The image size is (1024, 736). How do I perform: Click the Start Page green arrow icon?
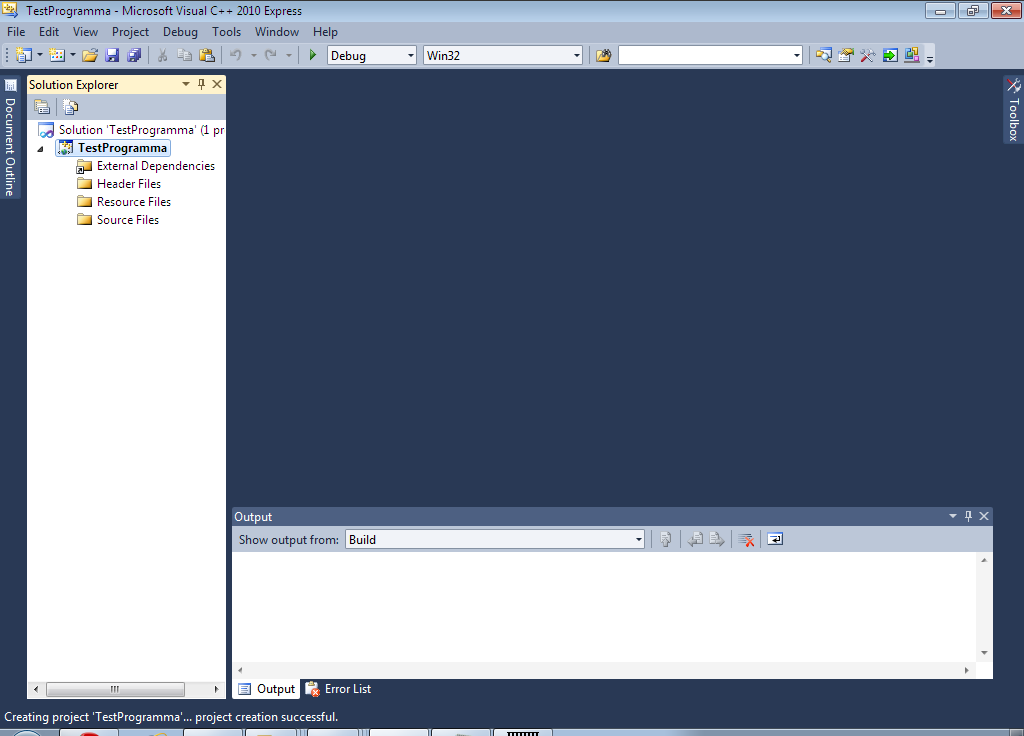tap(890, 56)
